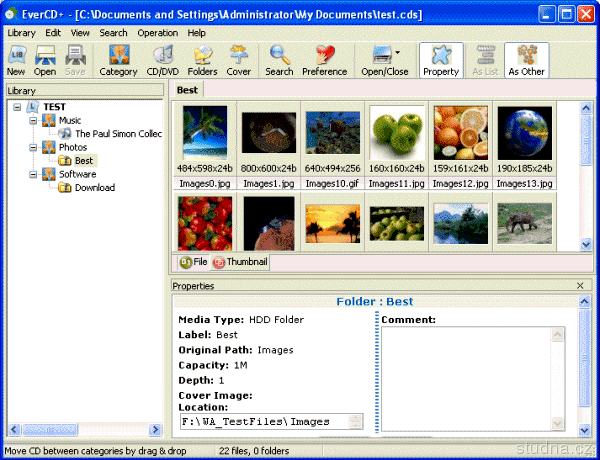Image resolution: width=600 pixels, height=460 pixels.
Task: Click the thumbnail pane vertical scrollbar thumb
Action: coord(586,140)
